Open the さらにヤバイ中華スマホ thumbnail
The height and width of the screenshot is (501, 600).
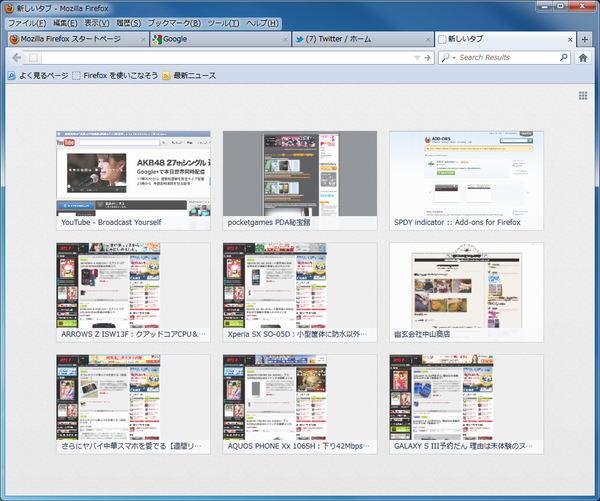coord(133,404)
